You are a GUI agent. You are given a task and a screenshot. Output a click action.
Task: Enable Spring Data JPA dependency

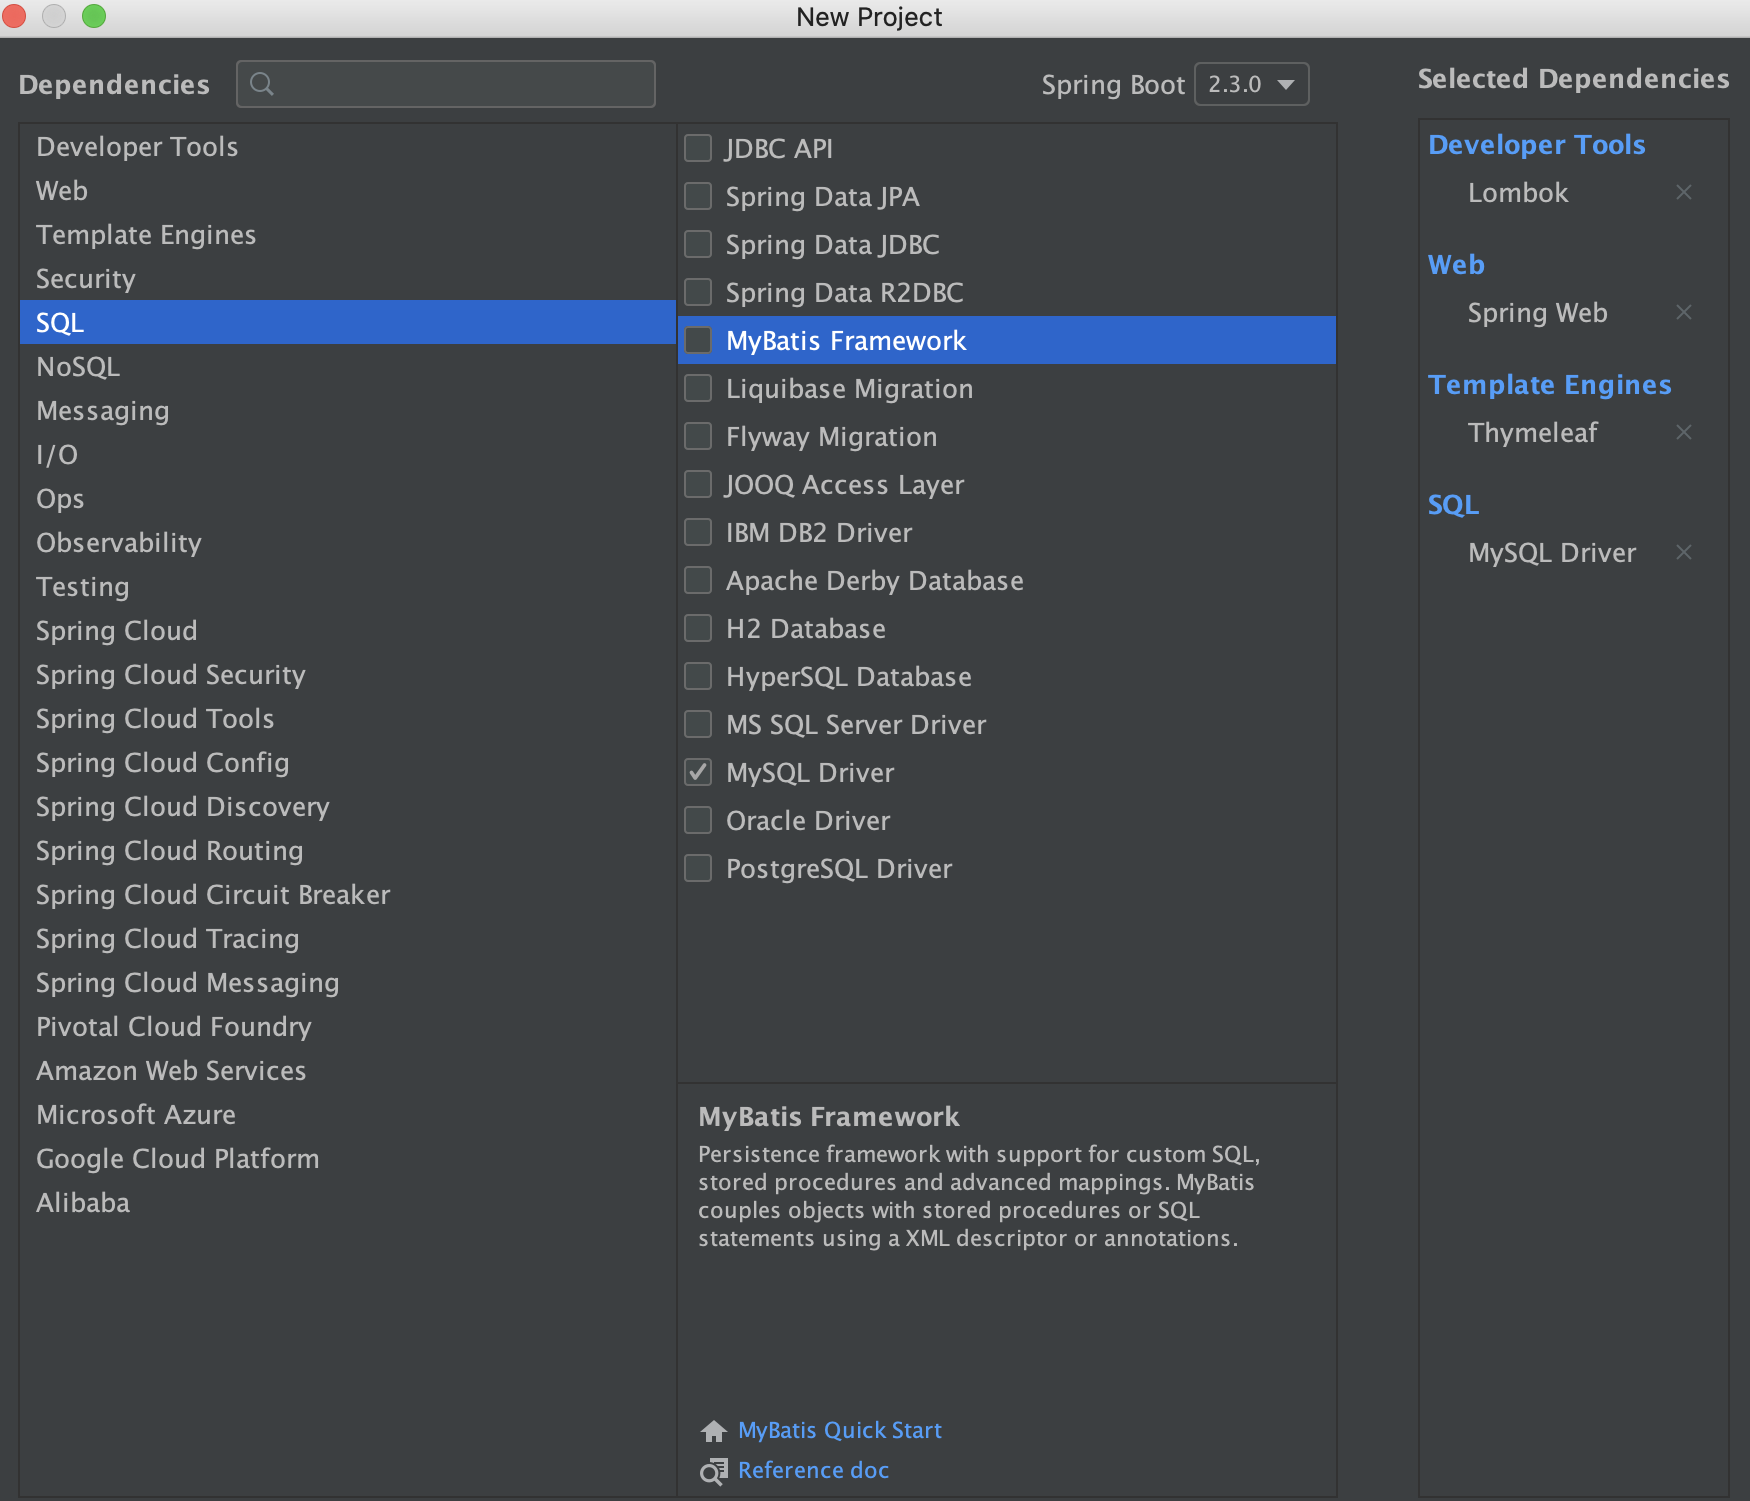[x=698, y=196]
